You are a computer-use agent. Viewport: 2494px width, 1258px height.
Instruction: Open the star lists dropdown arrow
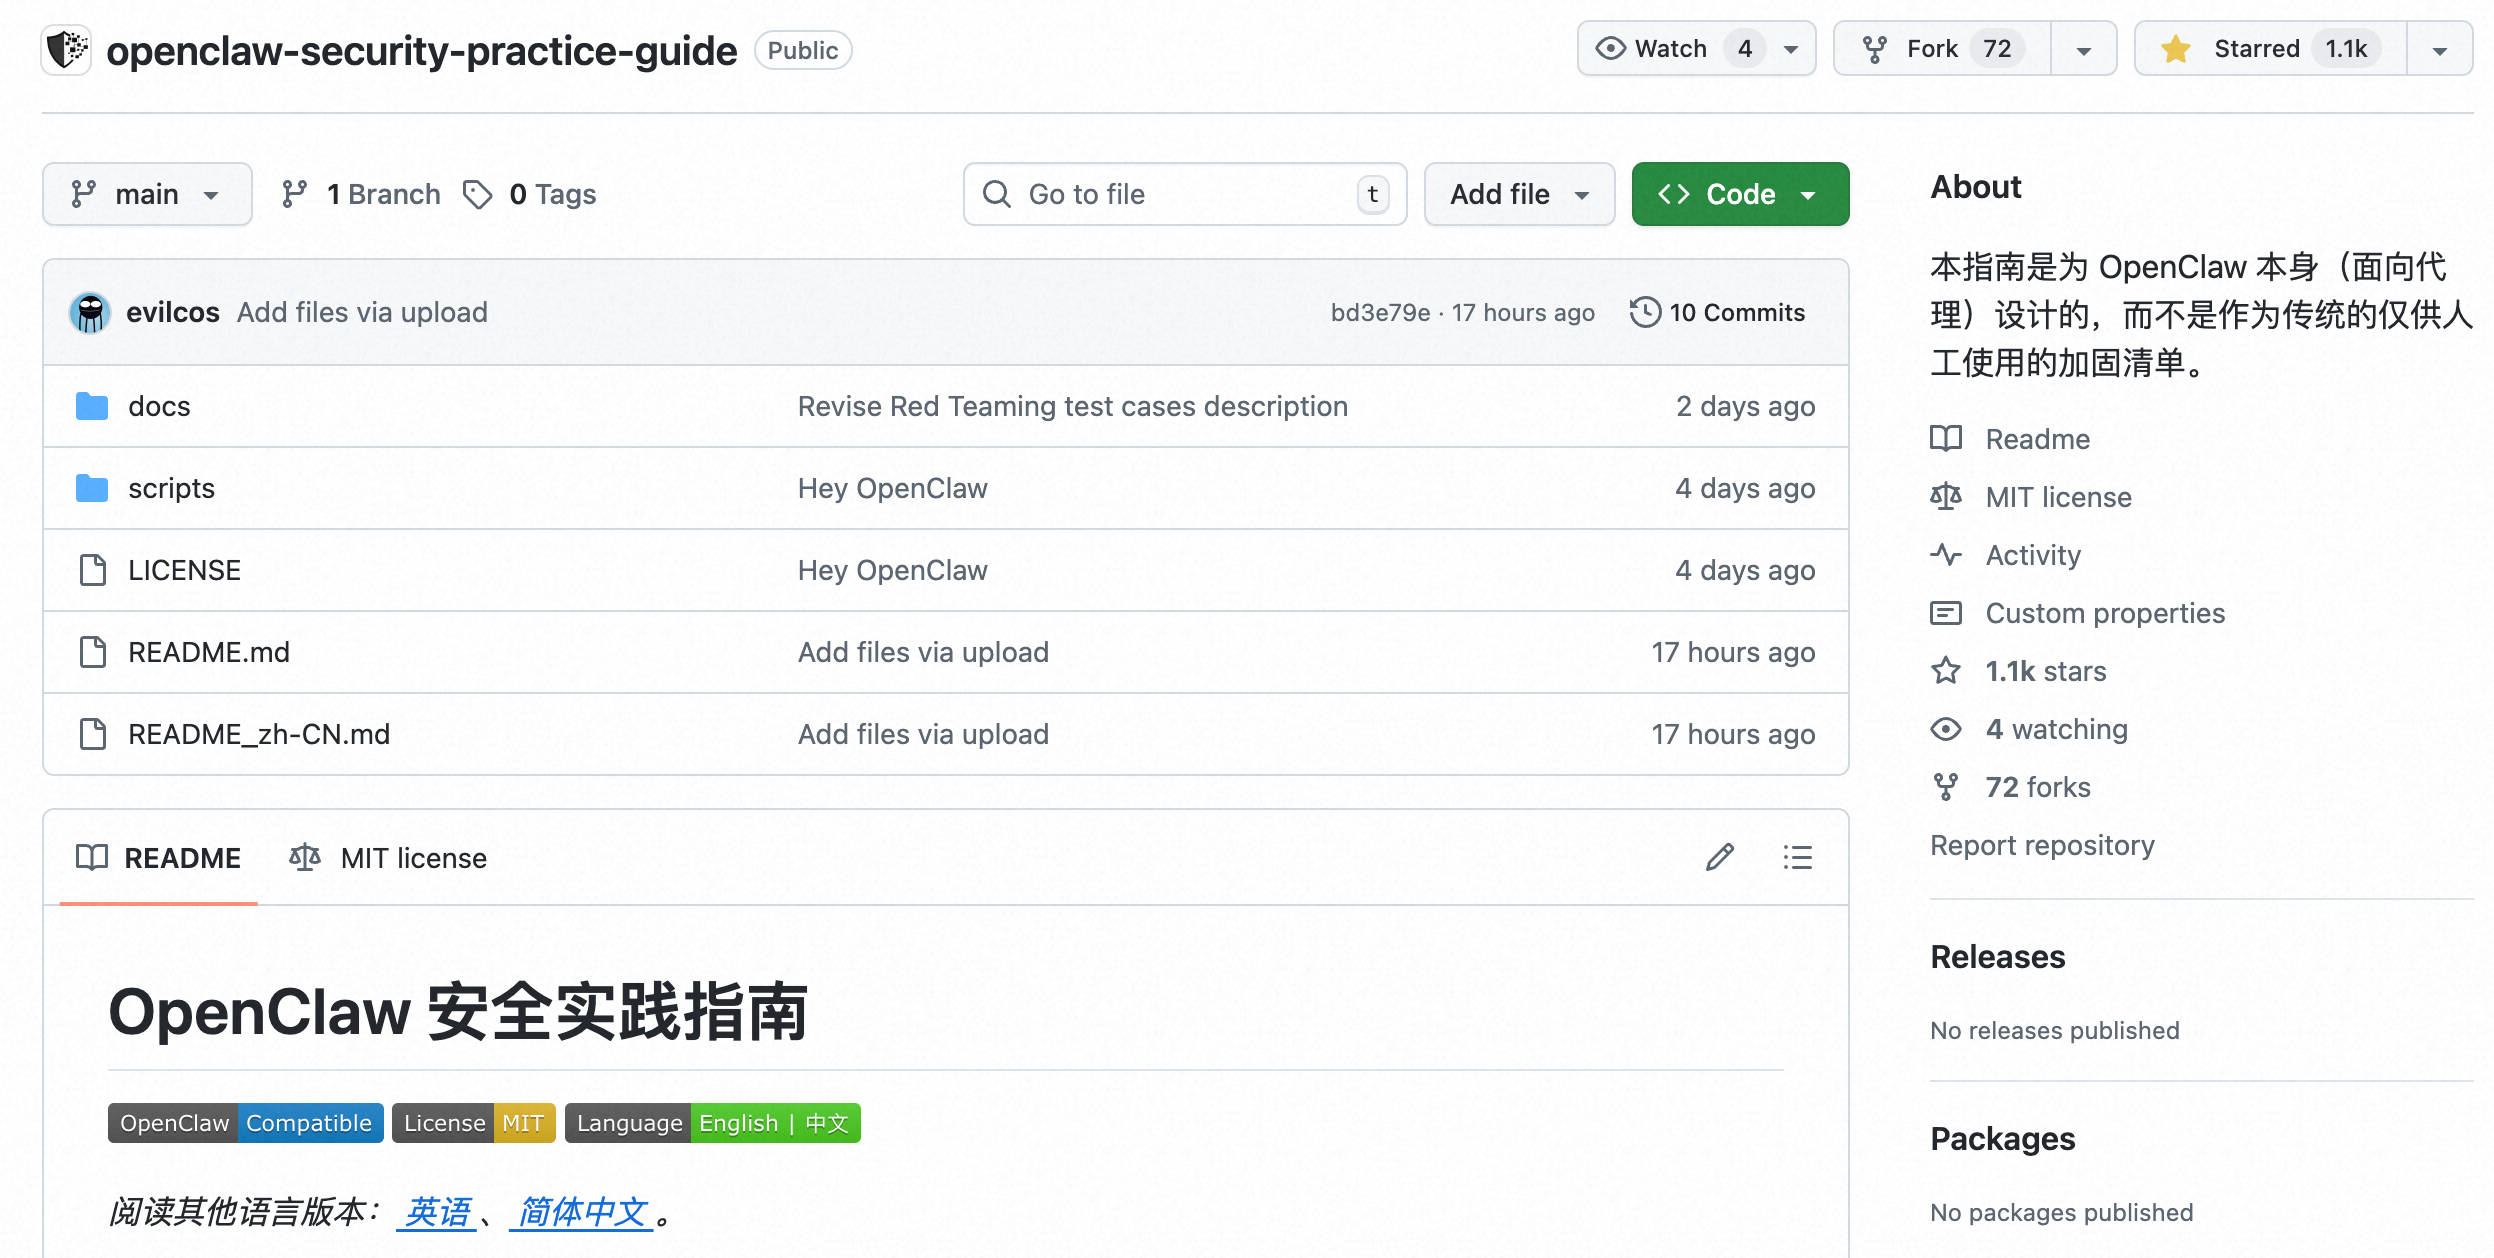(2439, 49)
